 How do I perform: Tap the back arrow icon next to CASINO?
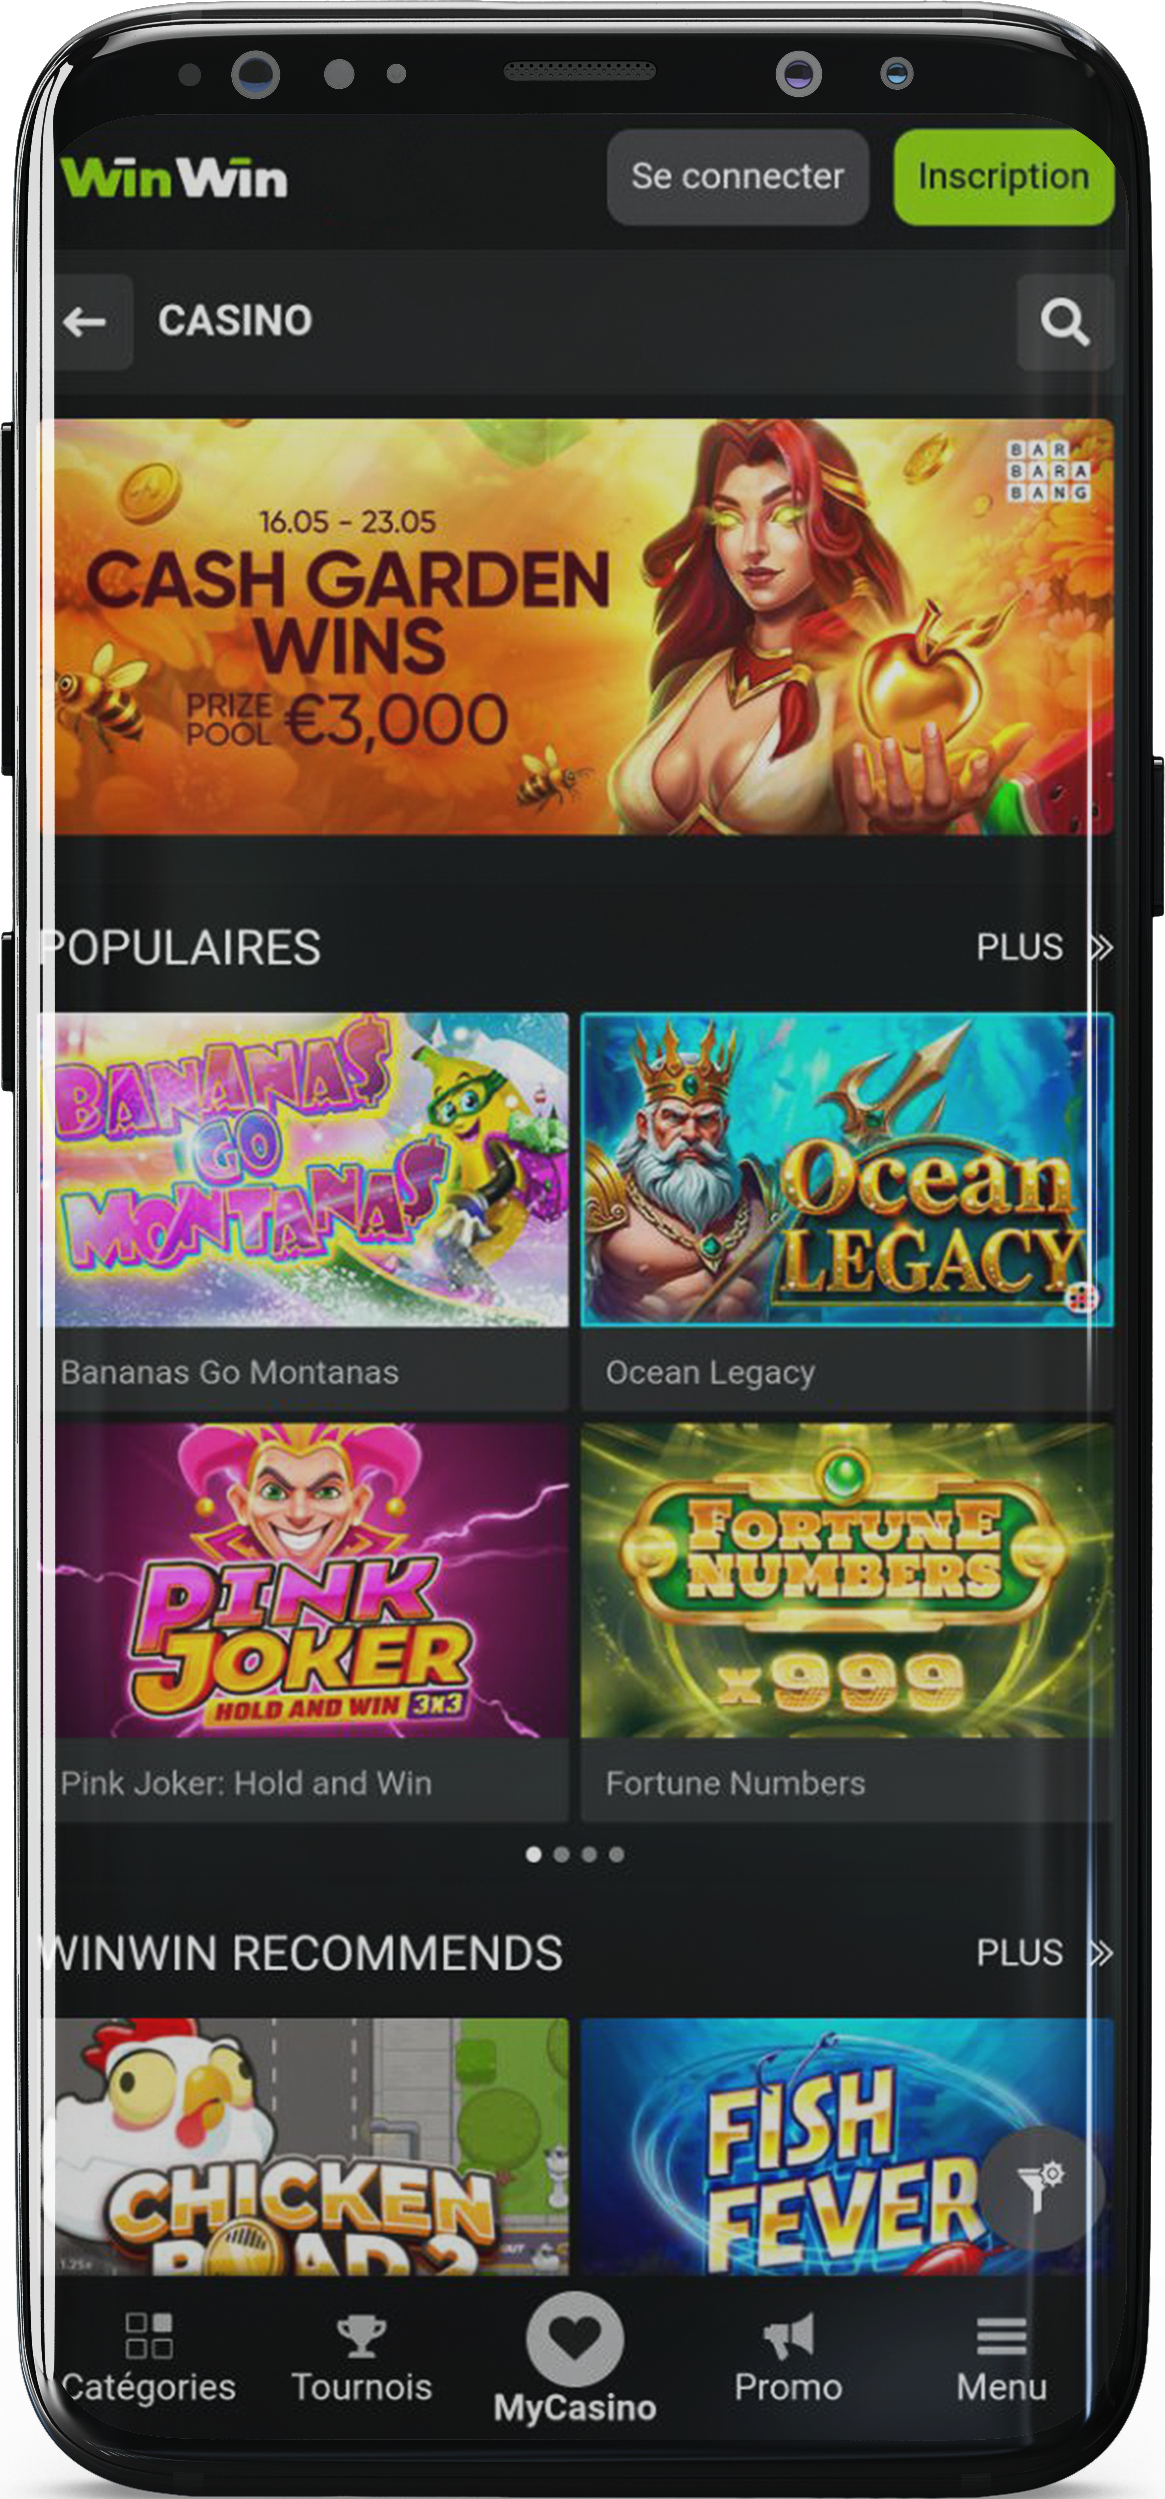pyautogui.click(x=85, y=322)
